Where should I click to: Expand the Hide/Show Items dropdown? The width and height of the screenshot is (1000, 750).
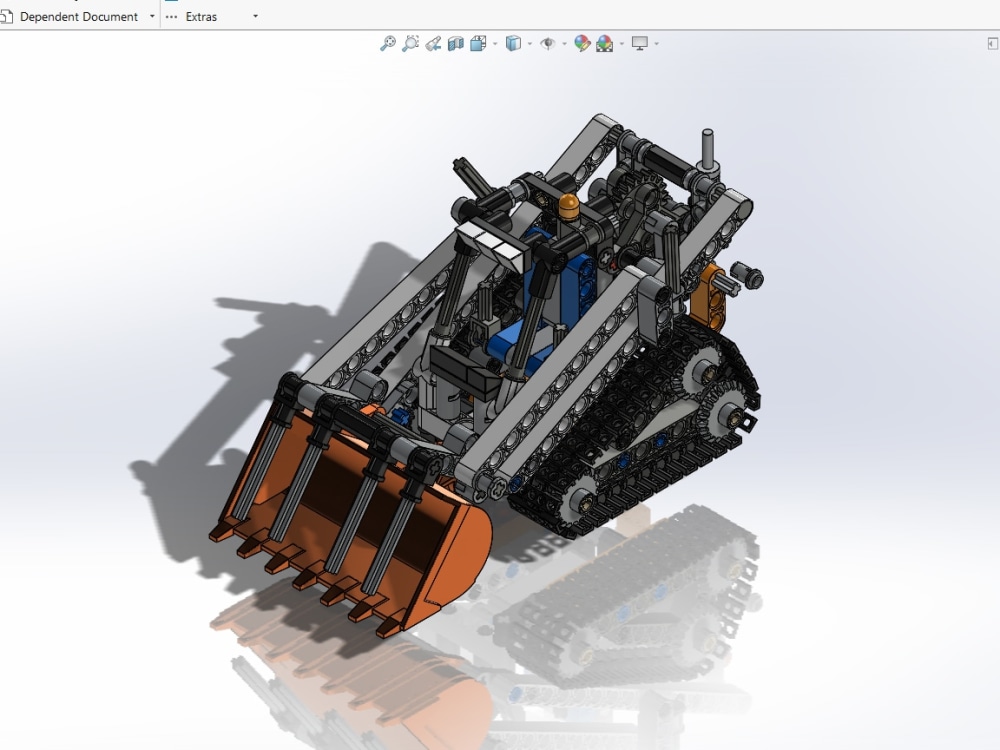[564, 44]
